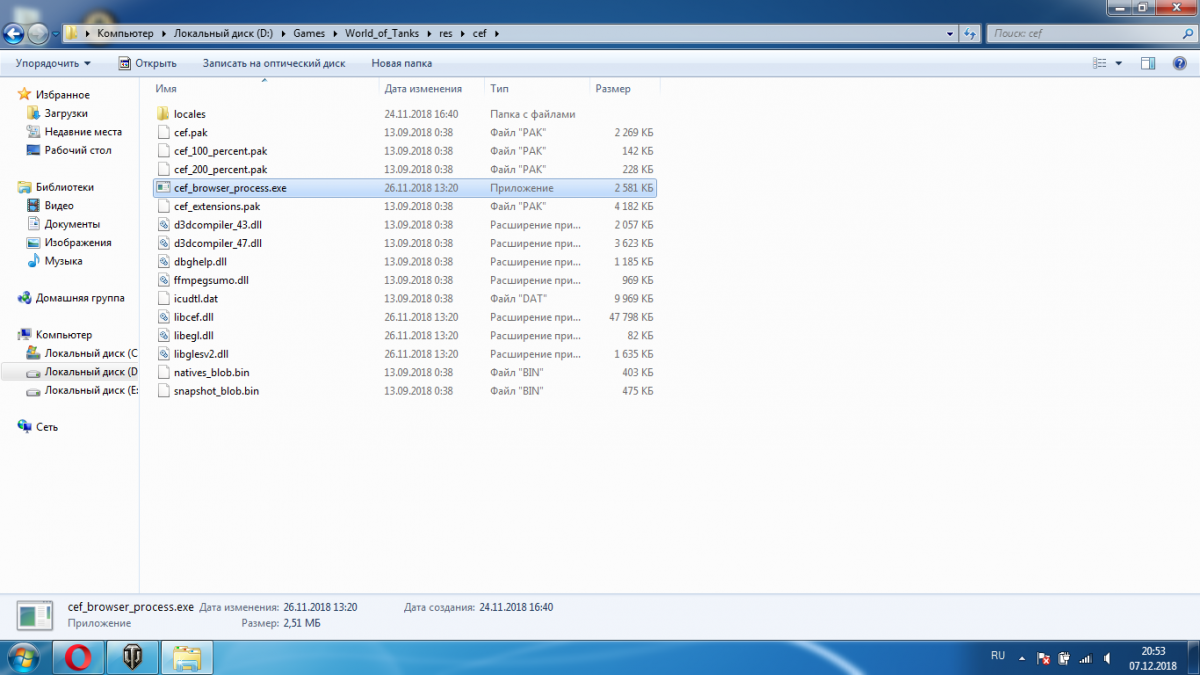Image resolution: width=1200 pixels, height=675 pixels.
Task: Select the icudtl.dat file icon
Action: point(165,298)
